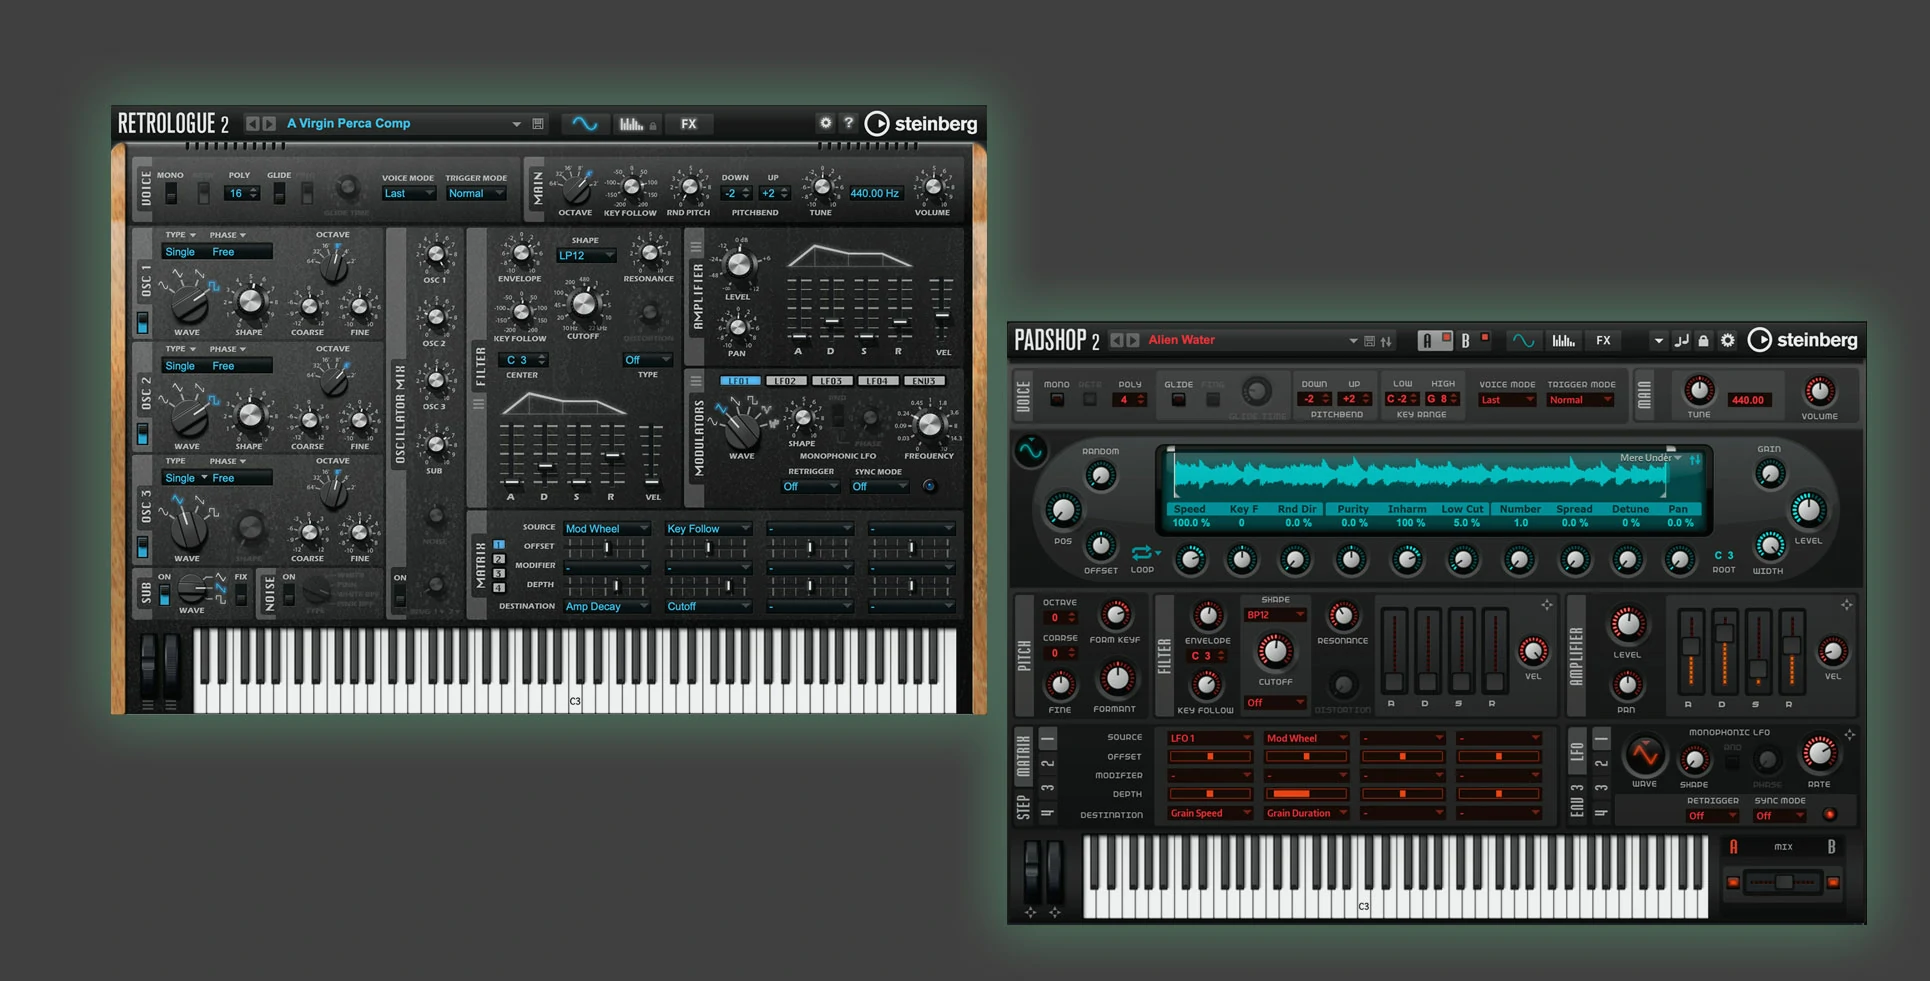Switch to Step tab in Padshop
Screen dimensions: 1930x981
(x=1023, y=808)
